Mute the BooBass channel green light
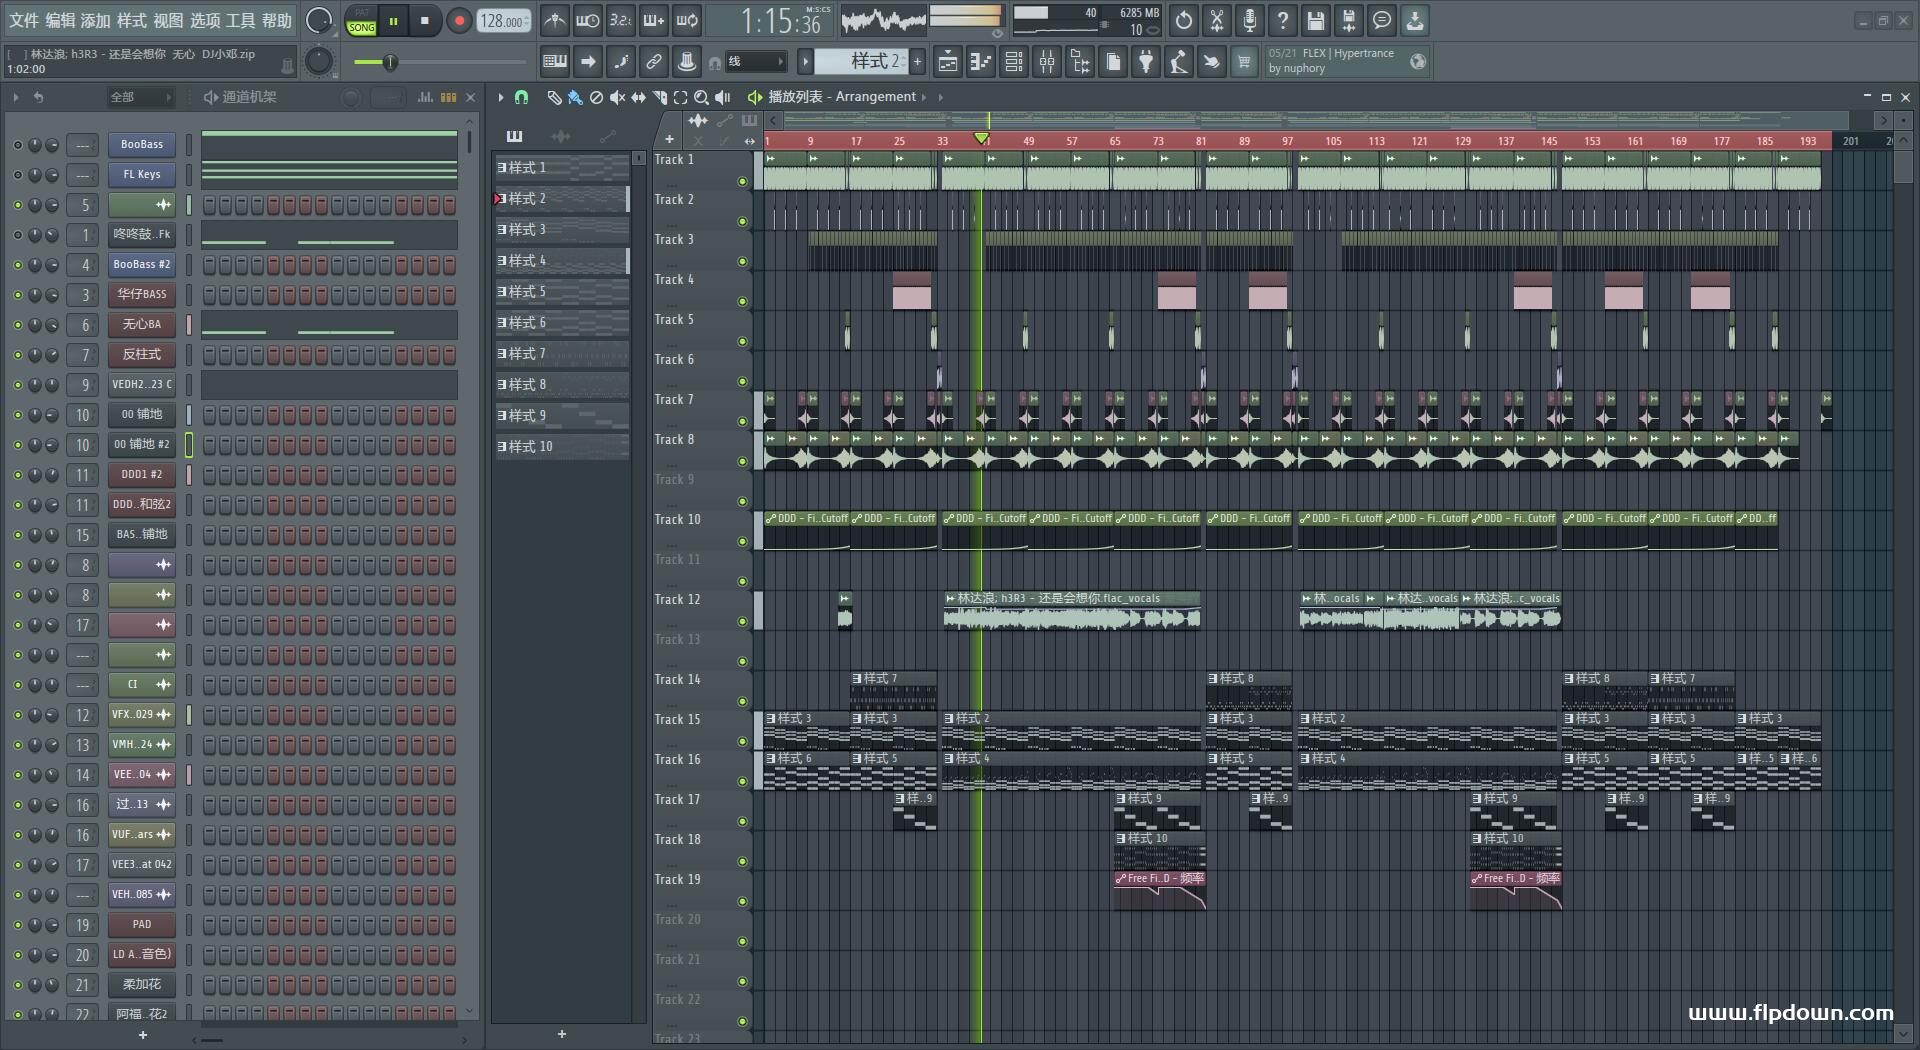Image resolution: width=1920 pixels, height=1050 pixels. (x=17, y=145)
